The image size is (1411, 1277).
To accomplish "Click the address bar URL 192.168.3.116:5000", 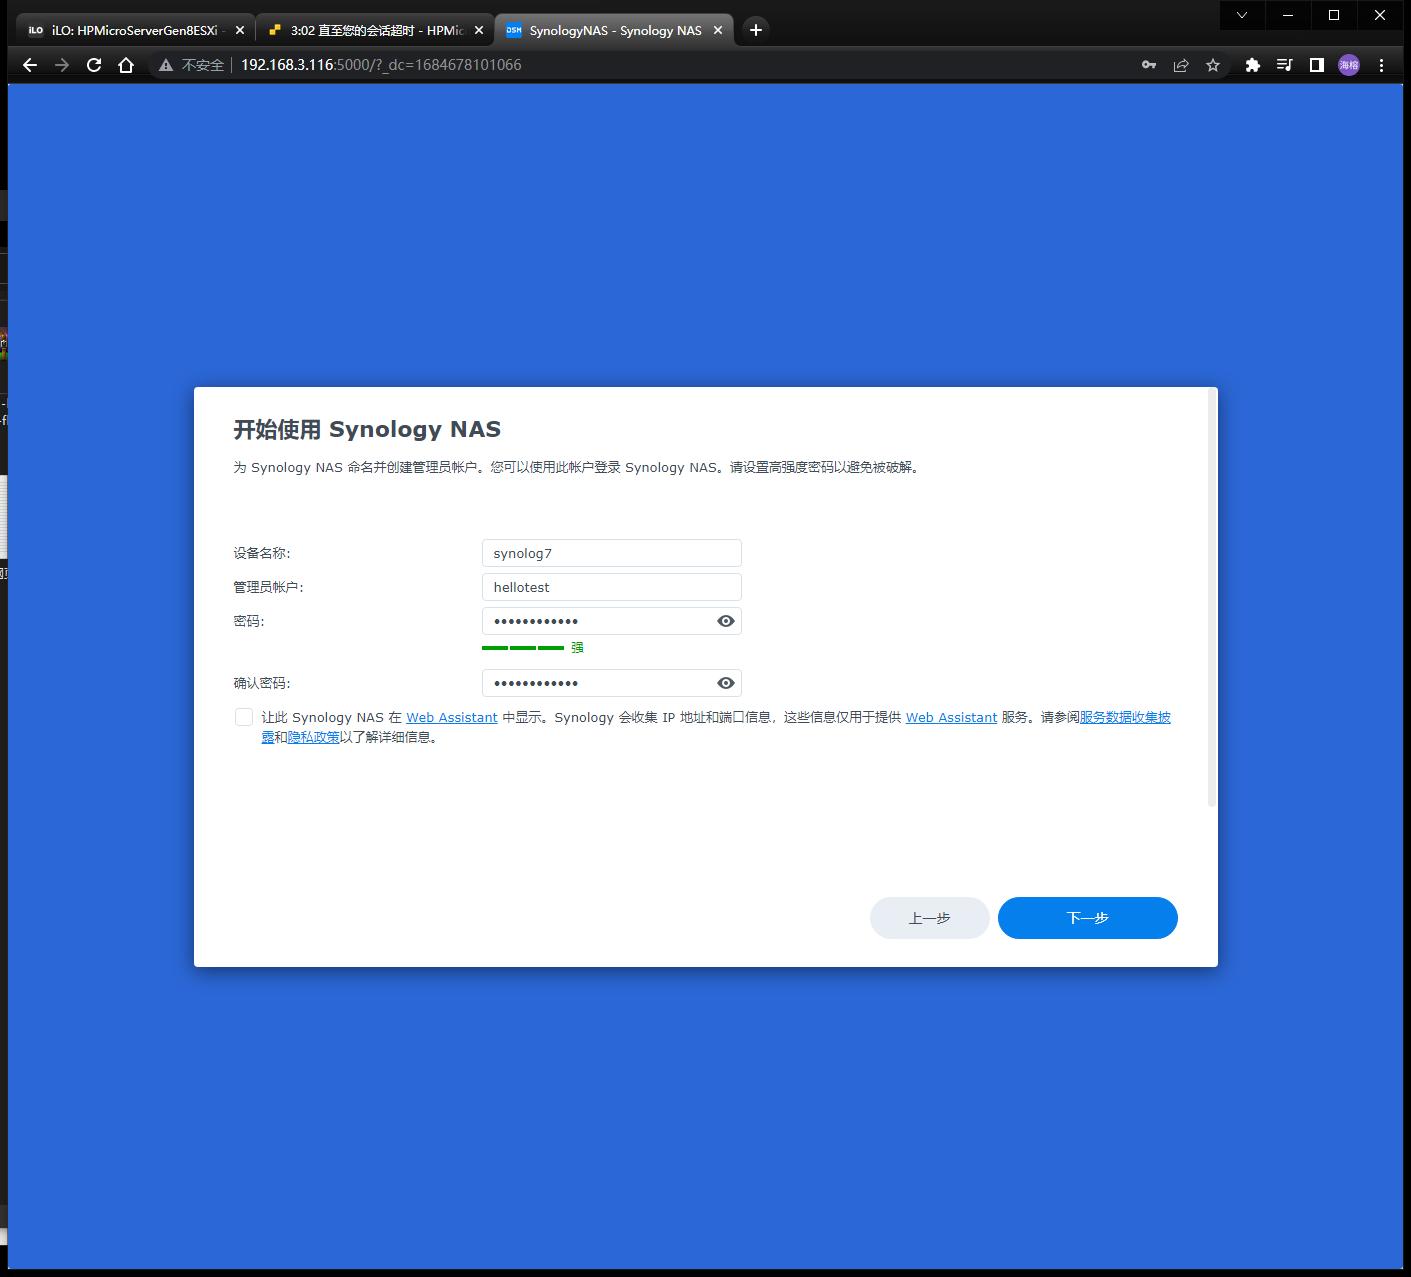I will click(381, 65).
